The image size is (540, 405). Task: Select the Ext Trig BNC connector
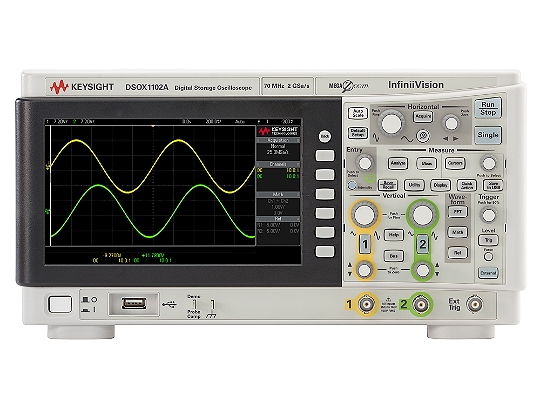pyautogui.click(x=475, y=304)
